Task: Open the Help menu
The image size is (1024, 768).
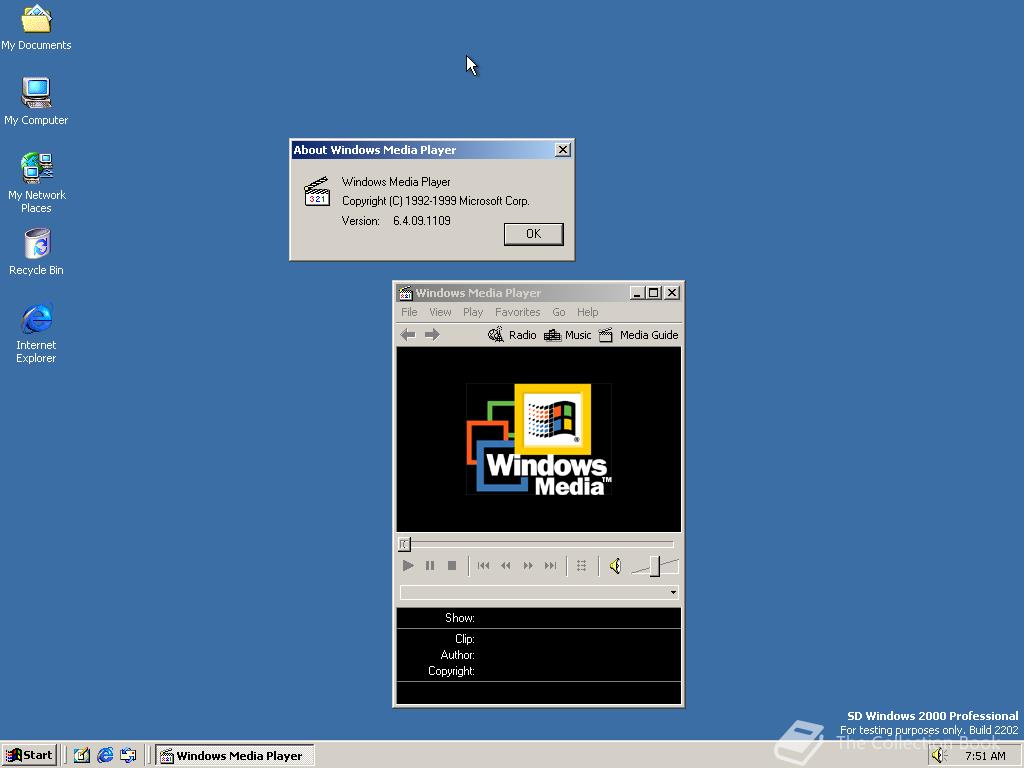Action: coord(587,312)
